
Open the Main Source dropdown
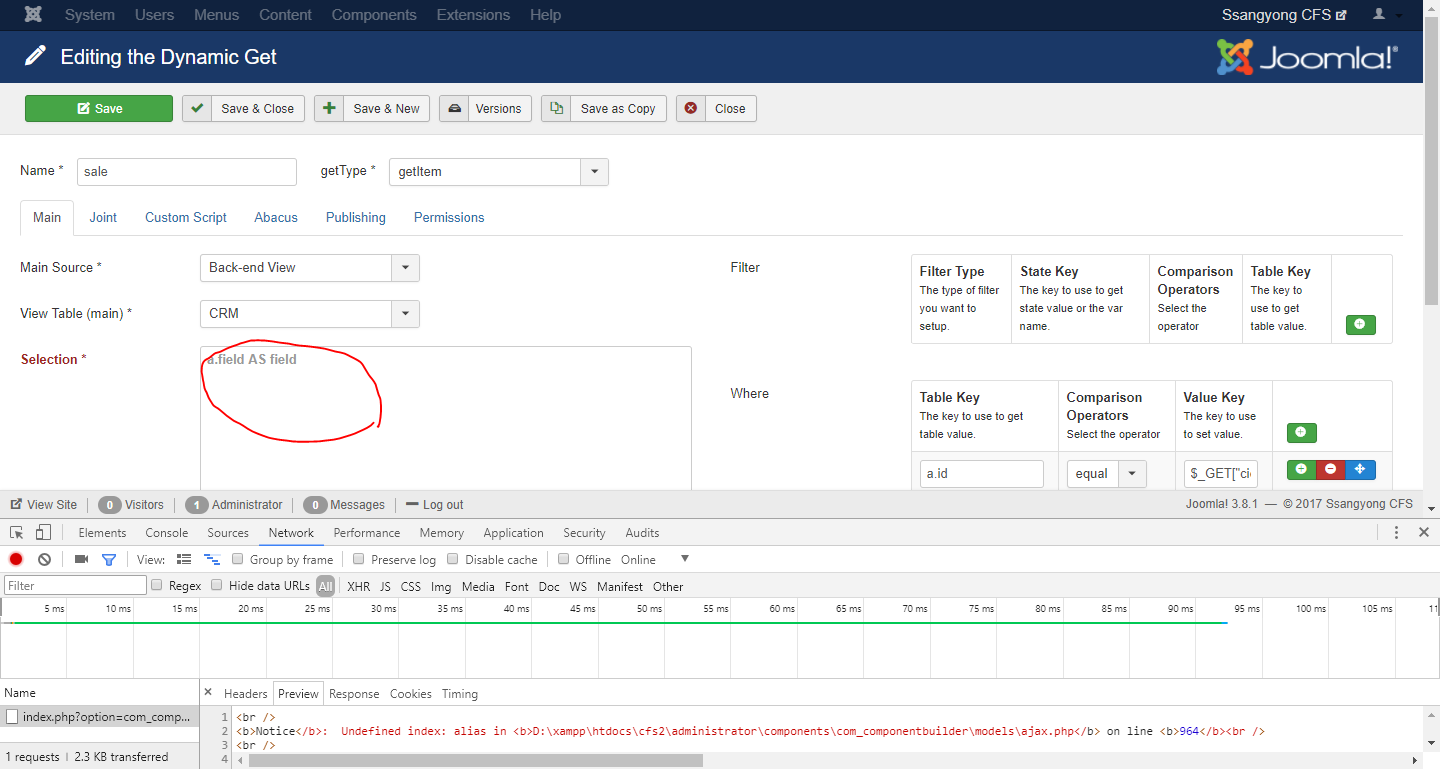click(x=309, y=267)
